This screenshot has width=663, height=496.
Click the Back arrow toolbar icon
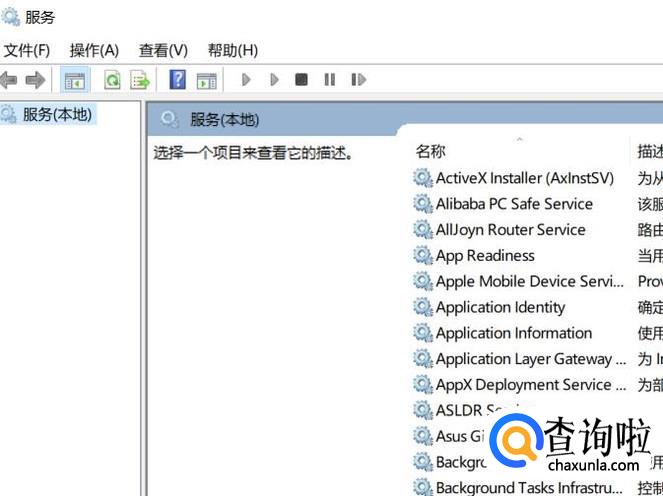[8, 79]
